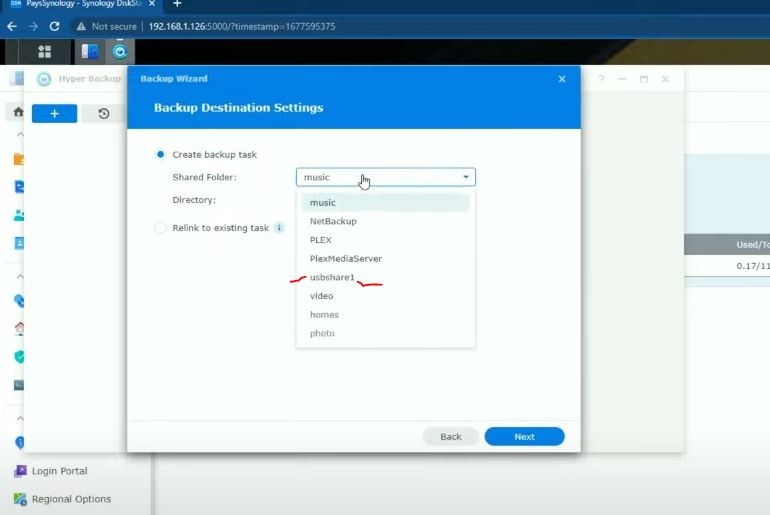Choose PlexMediaServer from the folder list

point(385,259)
